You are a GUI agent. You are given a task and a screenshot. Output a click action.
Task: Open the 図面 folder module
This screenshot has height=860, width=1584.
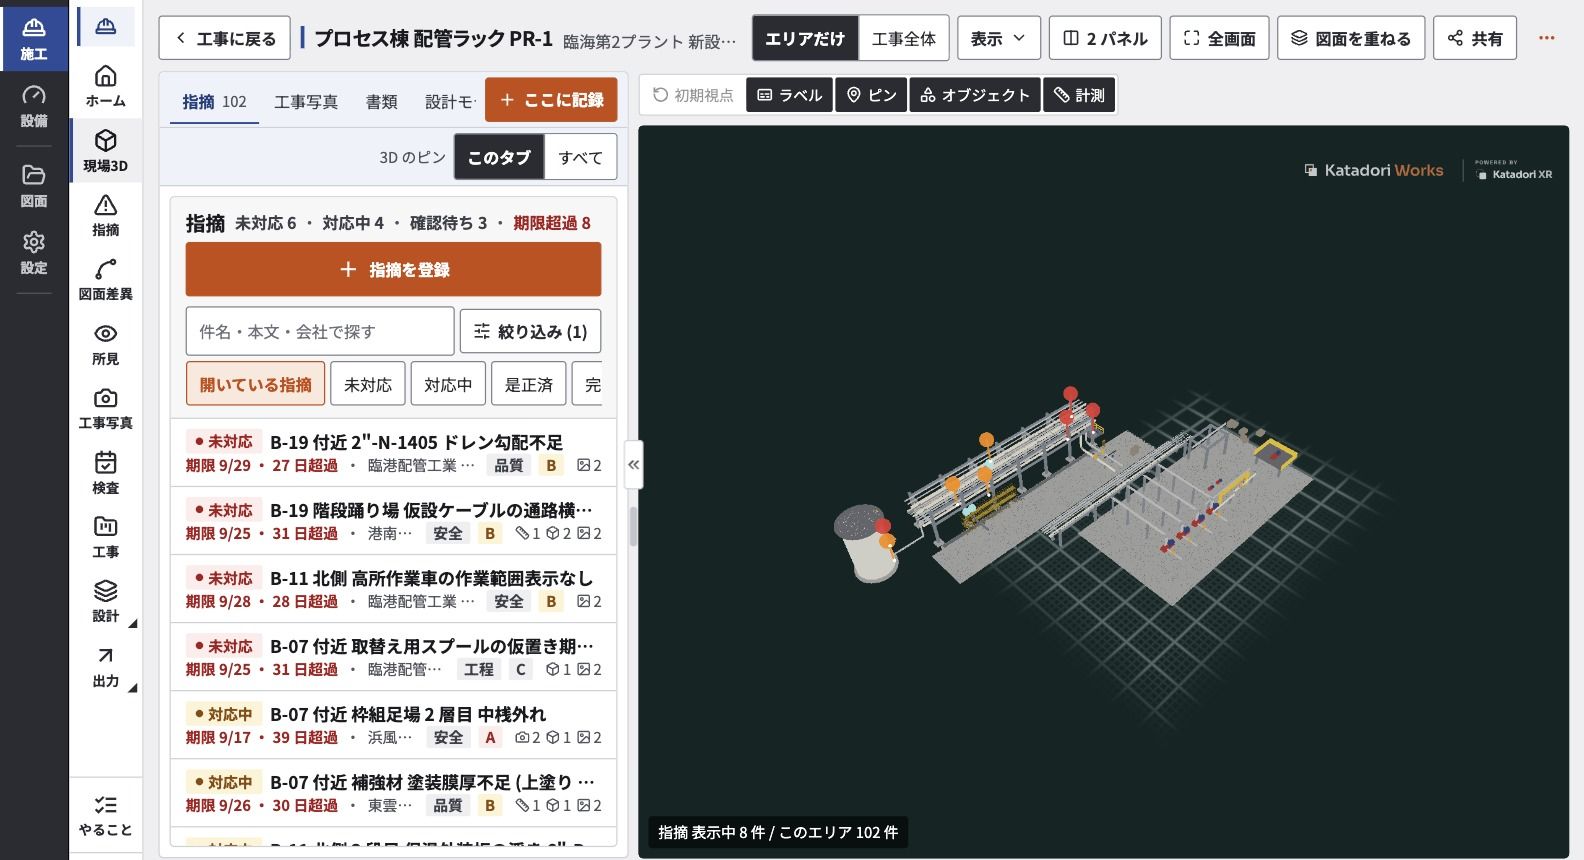click(x=34, y=186)
